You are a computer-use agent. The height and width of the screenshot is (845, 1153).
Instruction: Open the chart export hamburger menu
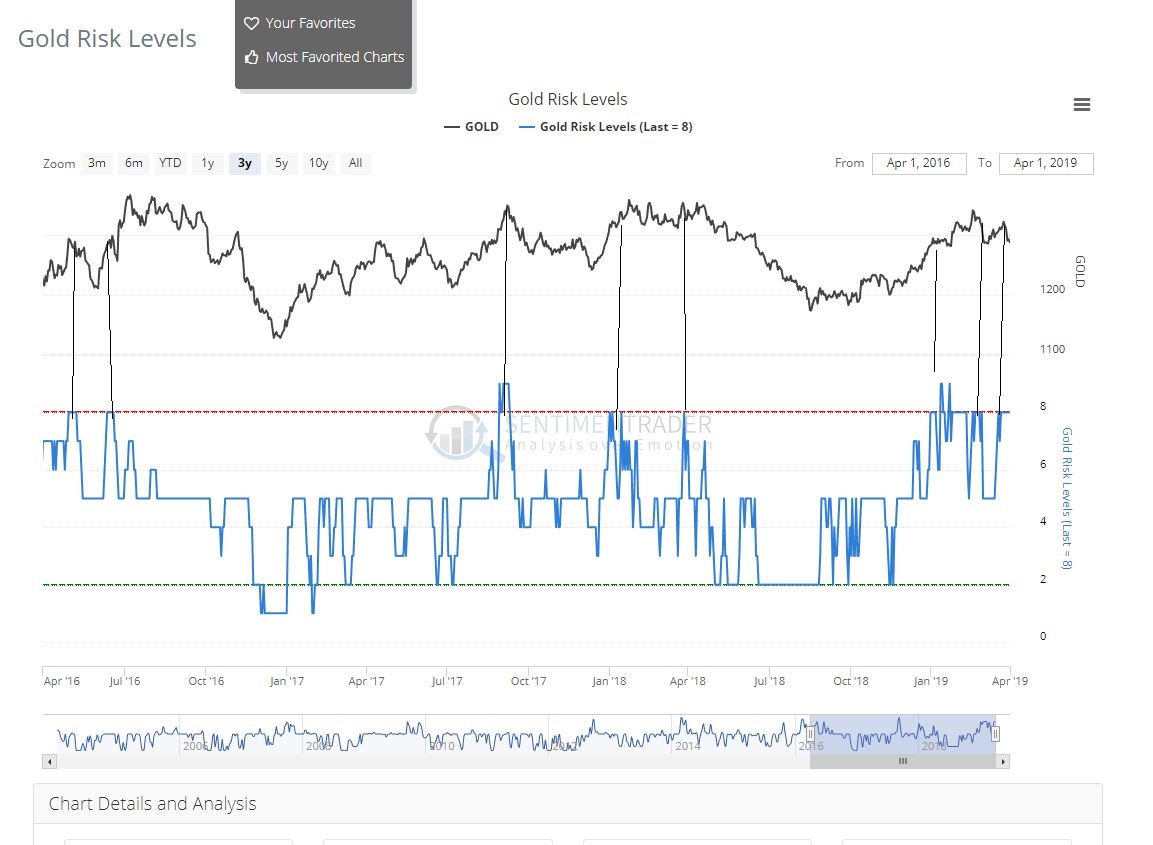pyautogui.click(x=1081, y=104)
